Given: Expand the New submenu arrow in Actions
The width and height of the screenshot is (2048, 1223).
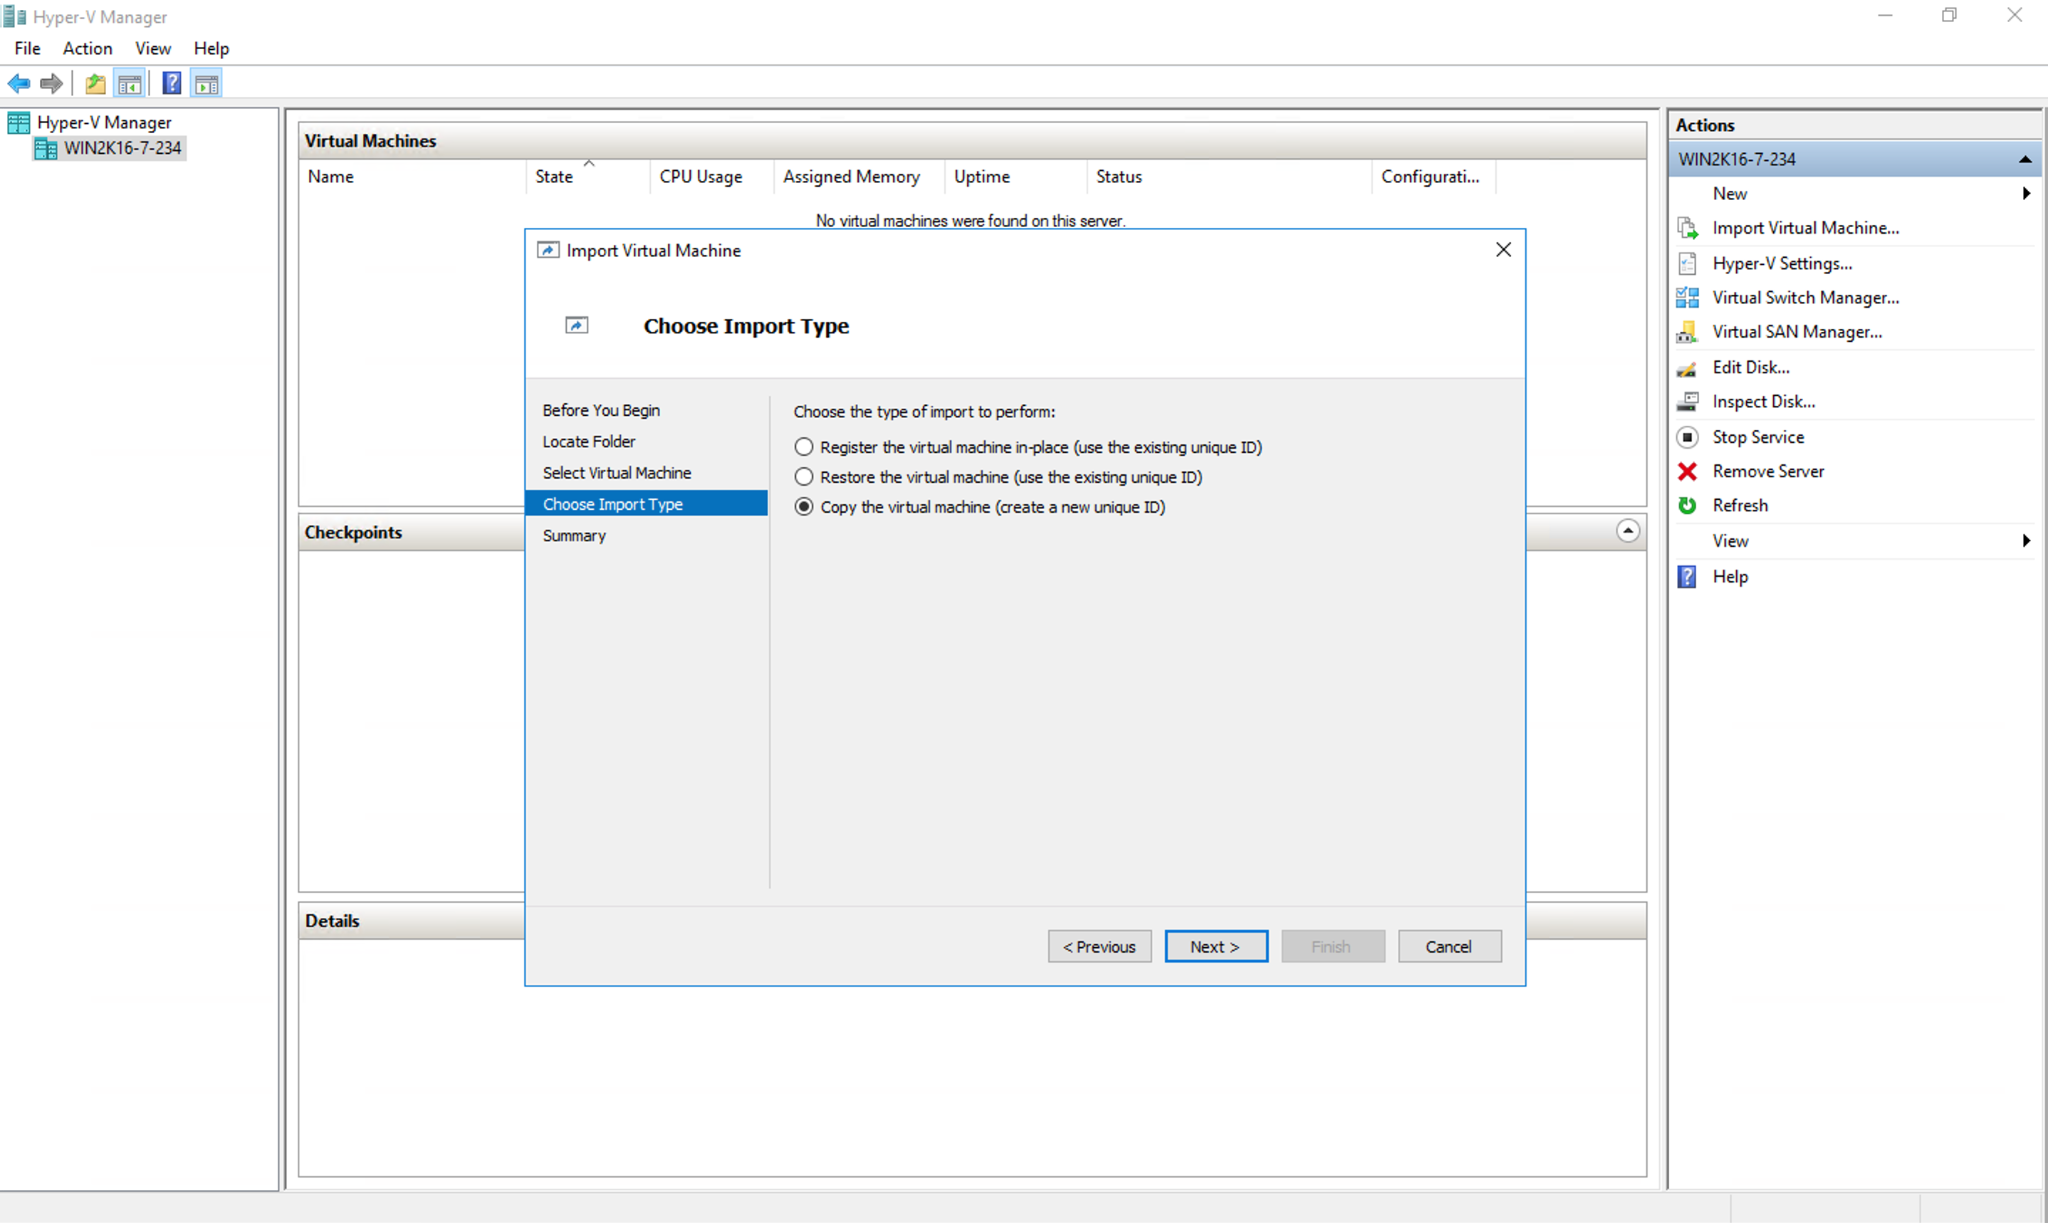Looking at the screenshot, I should click(x=2026, y=194).
